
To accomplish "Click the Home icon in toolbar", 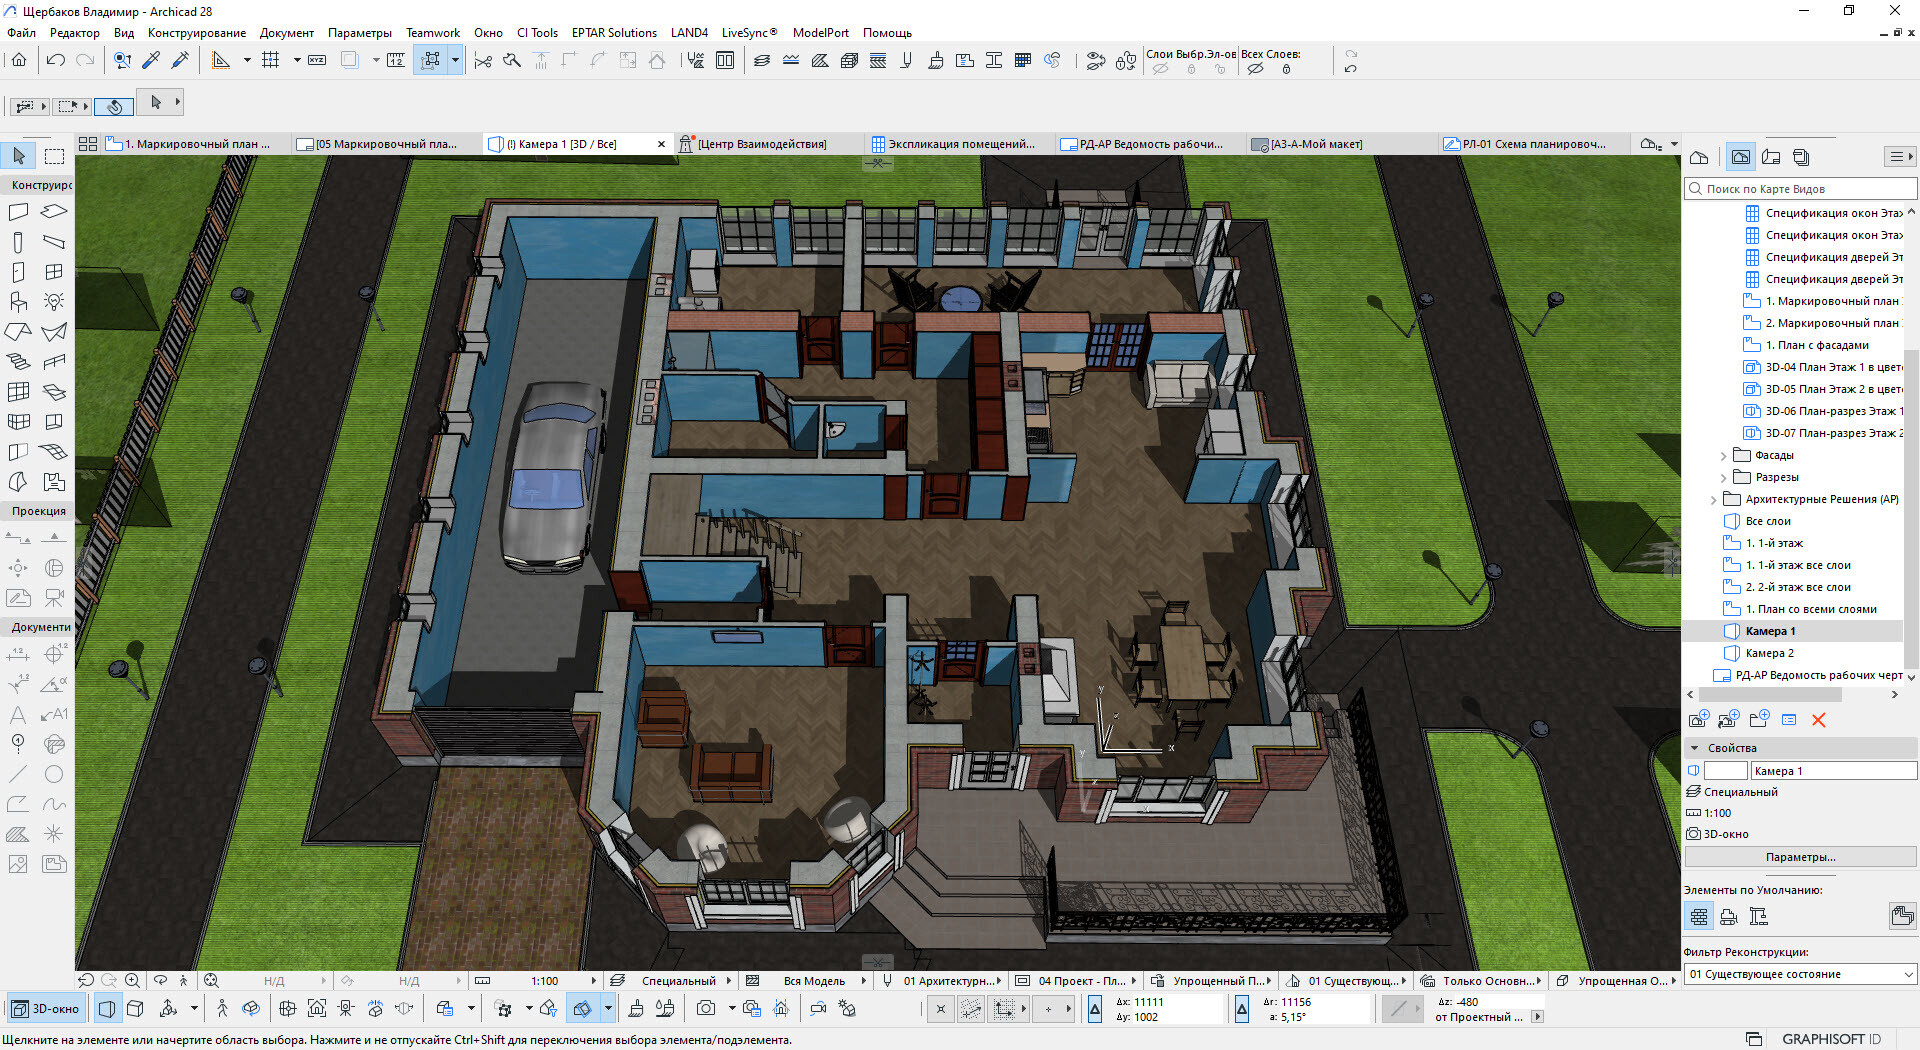I will pos(19,61).
